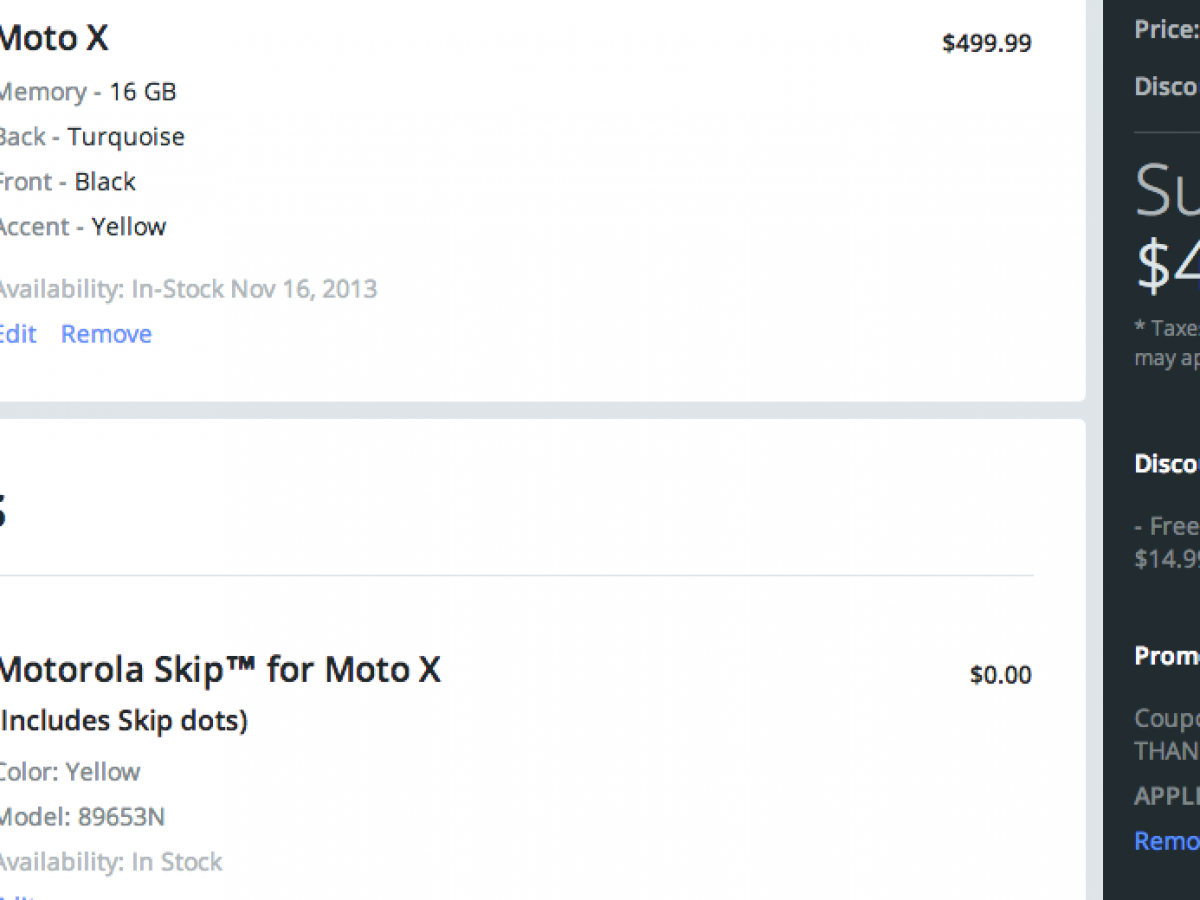Image resolution: width=1200 pixels, height=900 pixels.
Task: Click the Back - Turquoise option text
Action: [92, 137]
